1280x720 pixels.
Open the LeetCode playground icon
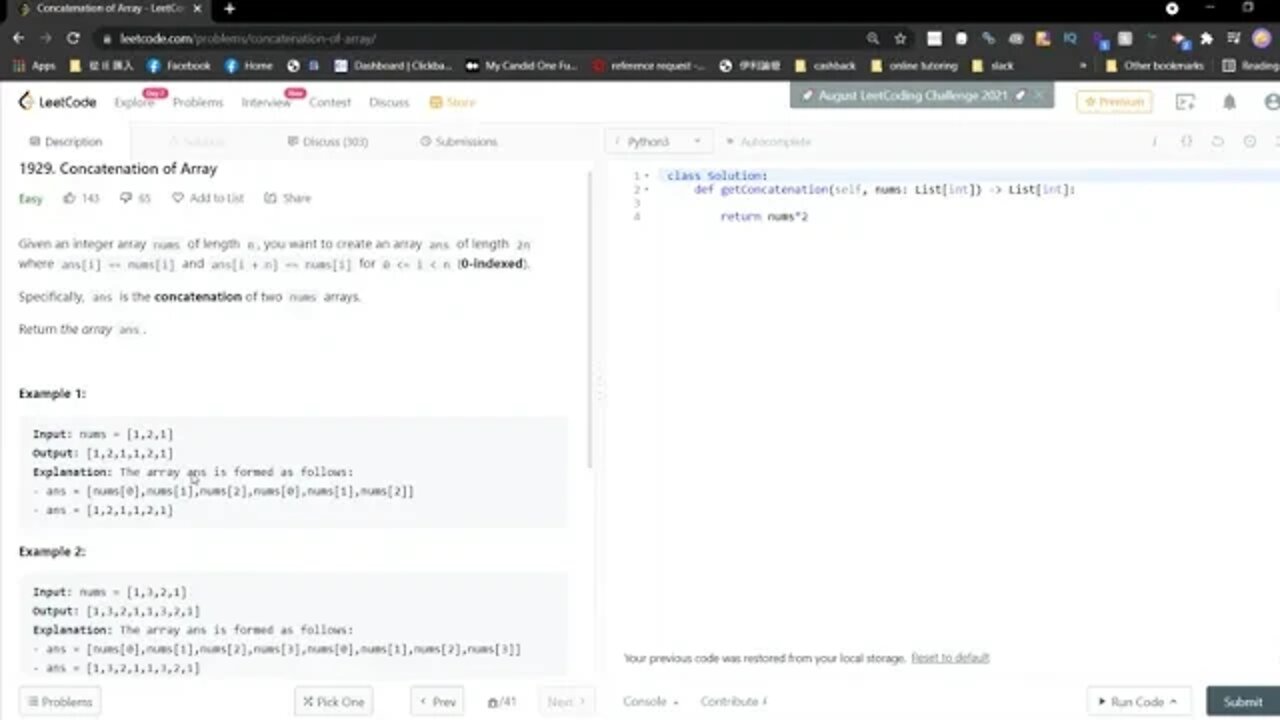coord(1185,102)
